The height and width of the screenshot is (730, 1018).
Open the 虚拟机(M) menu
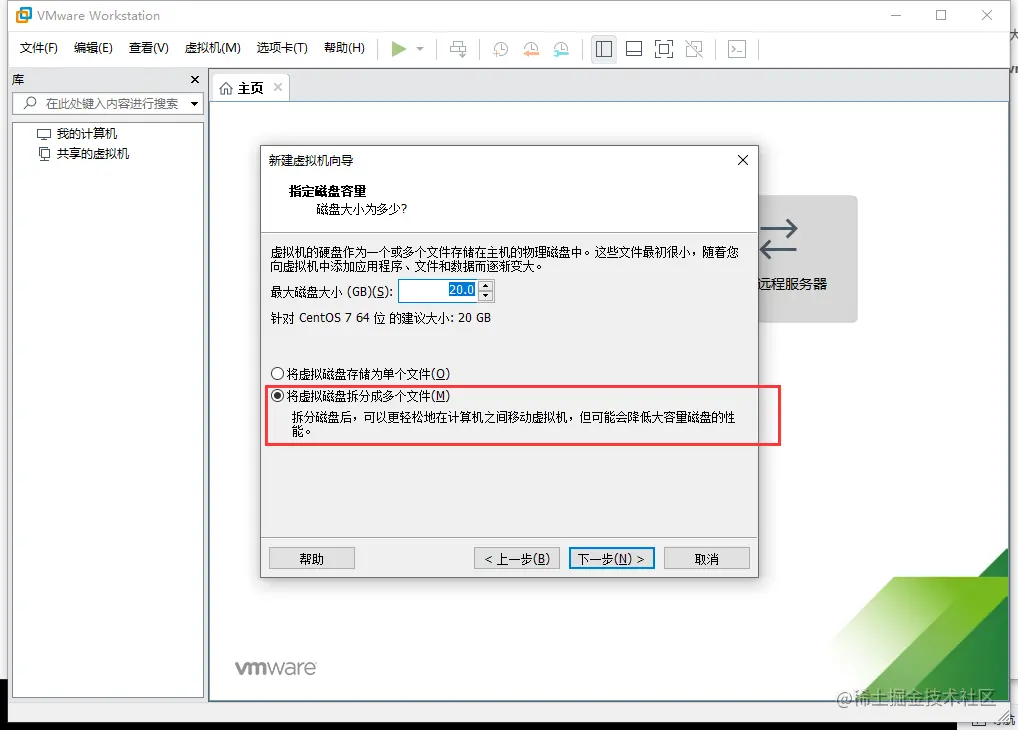click(x=212, y=48)
